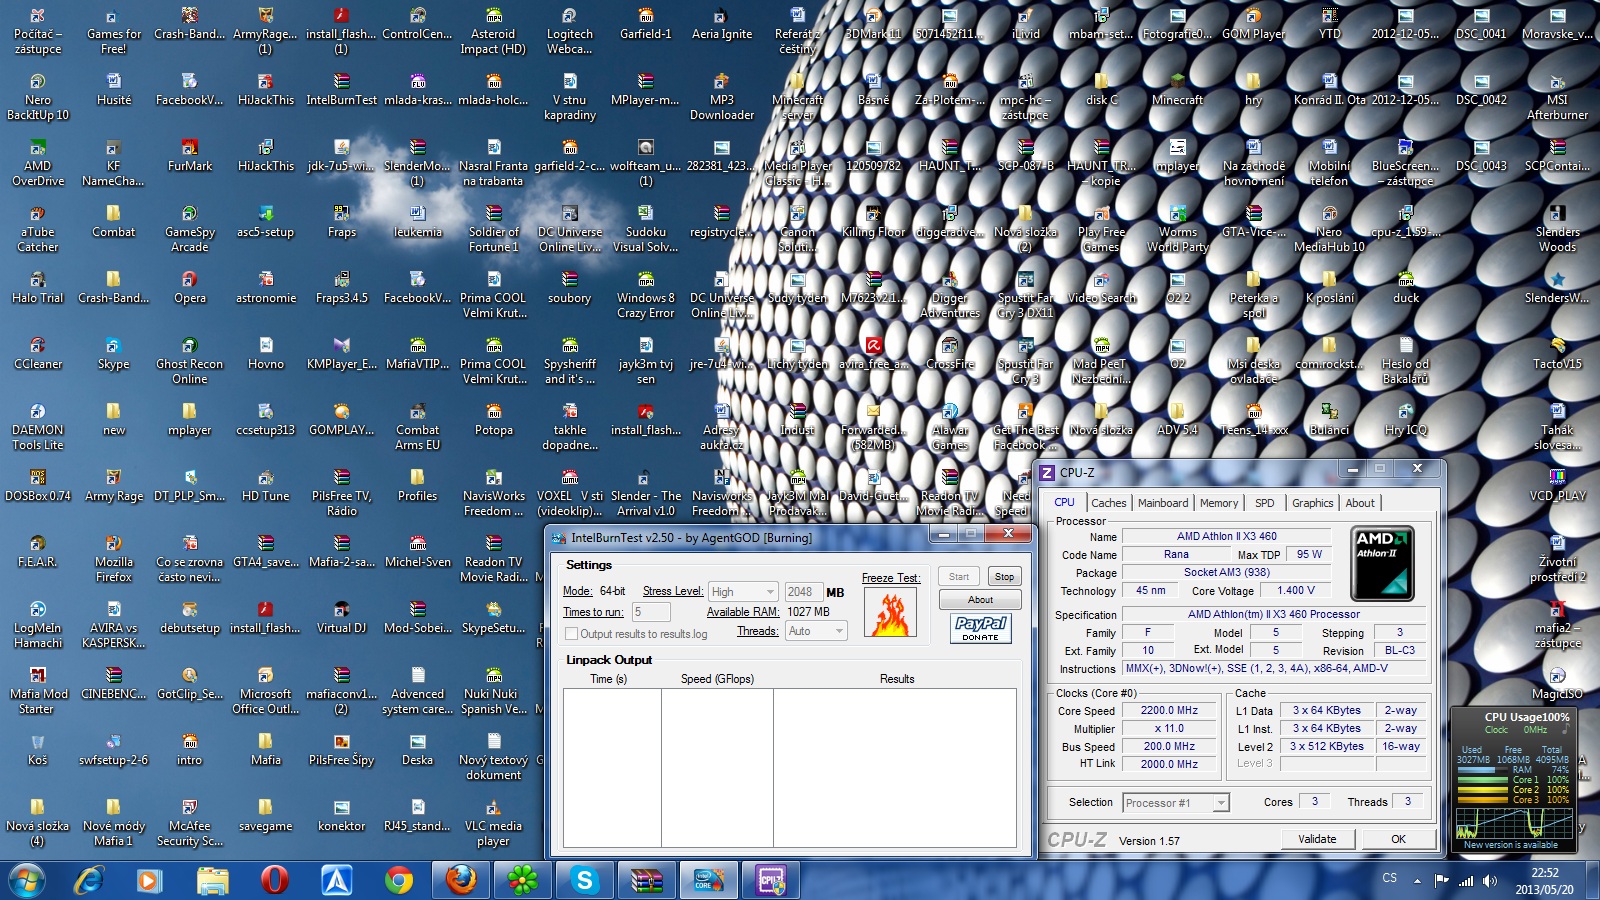
Task: Switch to the Memory tab in CPU-Z
Action: point(1219,503)
